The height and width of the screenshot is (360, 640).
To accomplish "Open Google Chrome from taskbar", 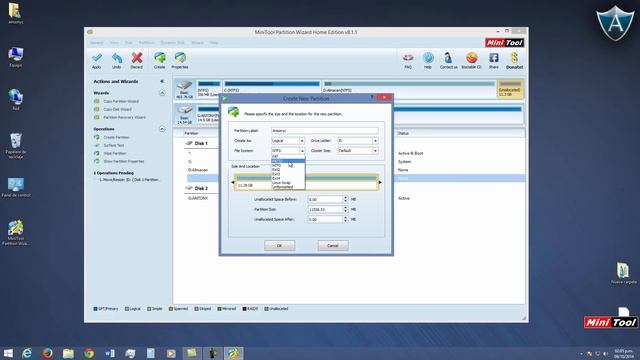I will click(x=89, y=353).
